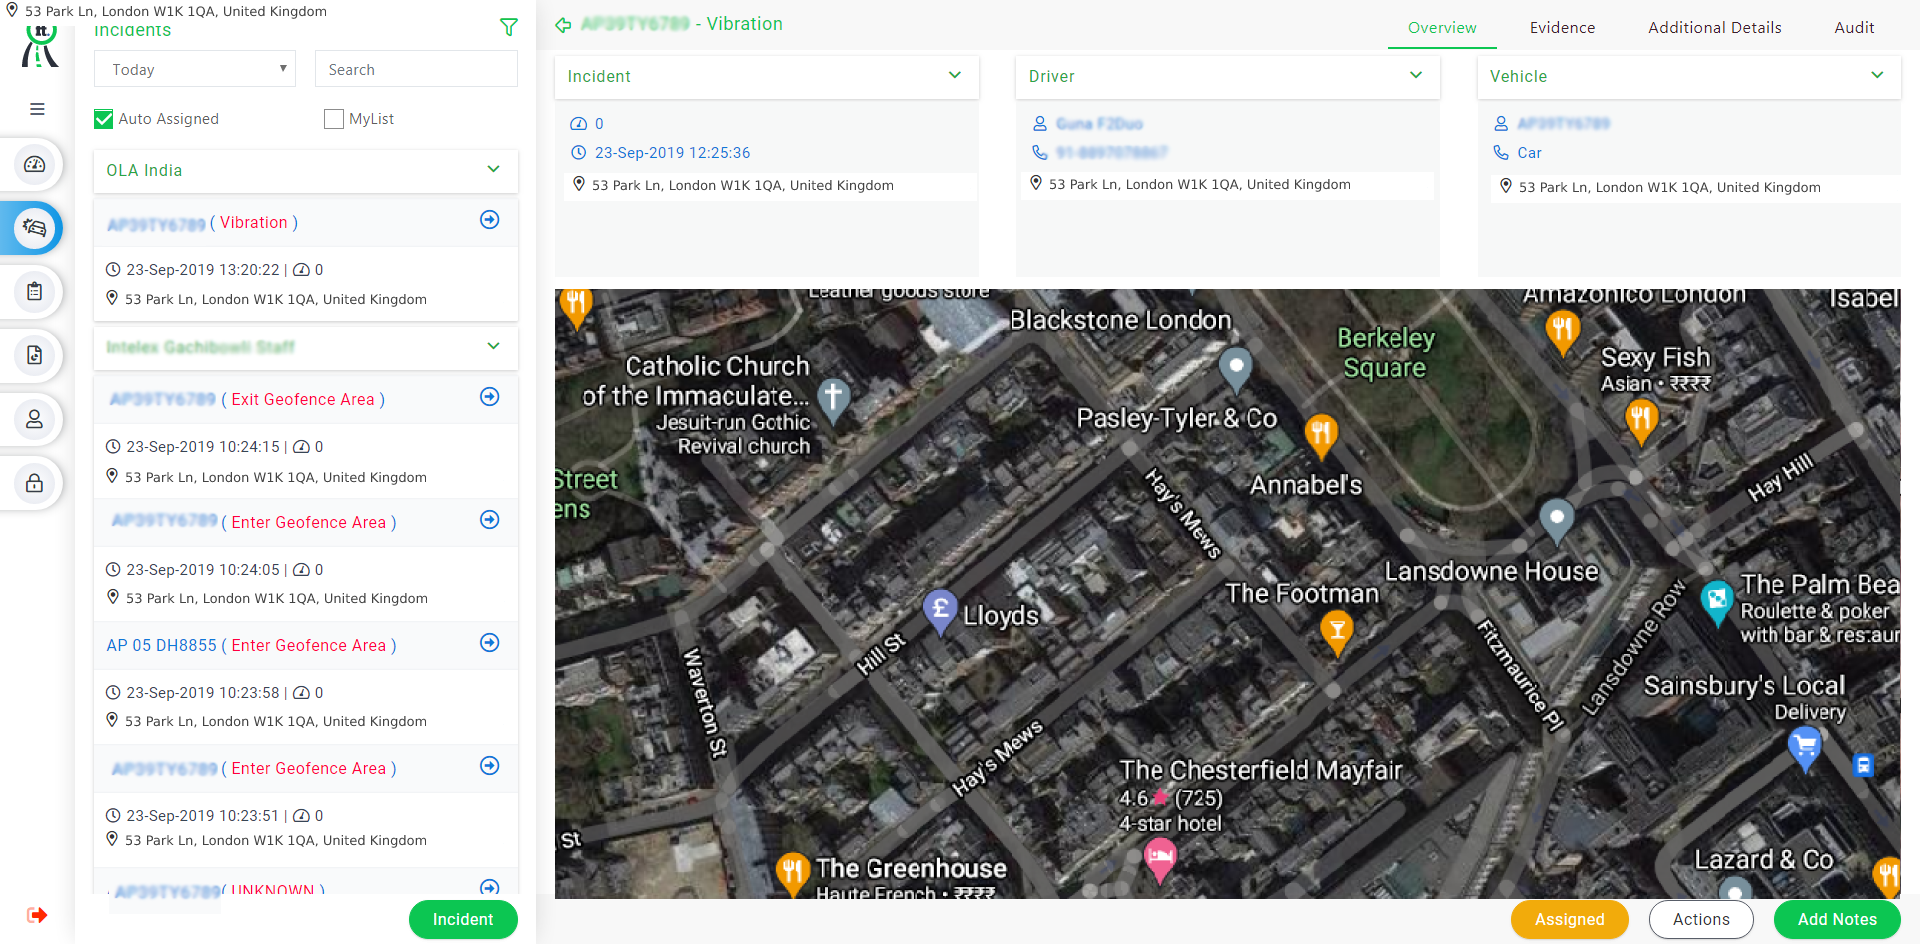Click the Driver panel address text
Image resolution: width=1920 pixels, height=944 pixels.
1199,184
